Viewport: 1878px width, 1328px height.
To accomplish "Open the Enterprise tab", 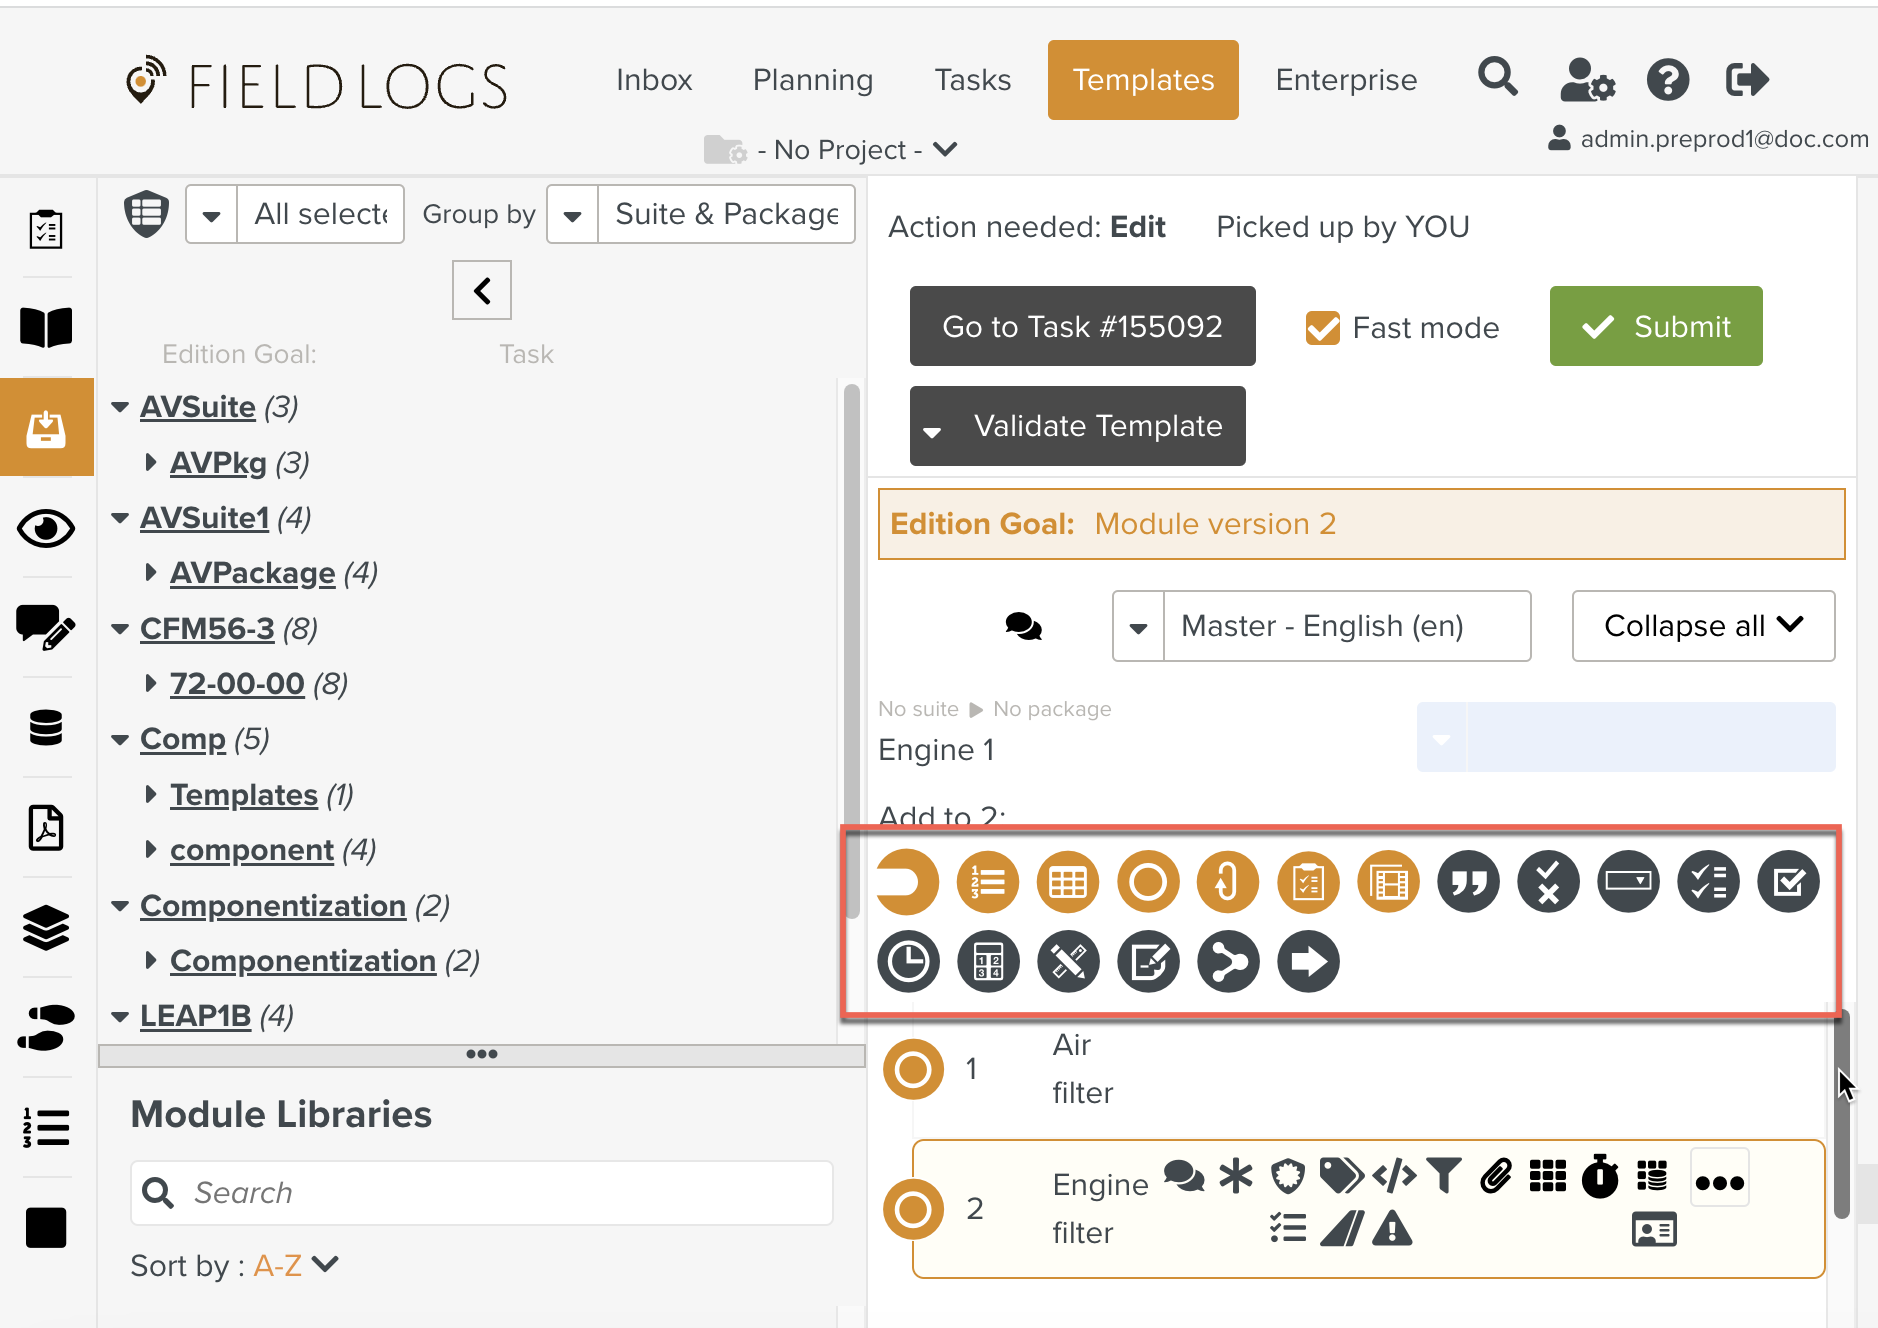I will [x=1345, y=80].
